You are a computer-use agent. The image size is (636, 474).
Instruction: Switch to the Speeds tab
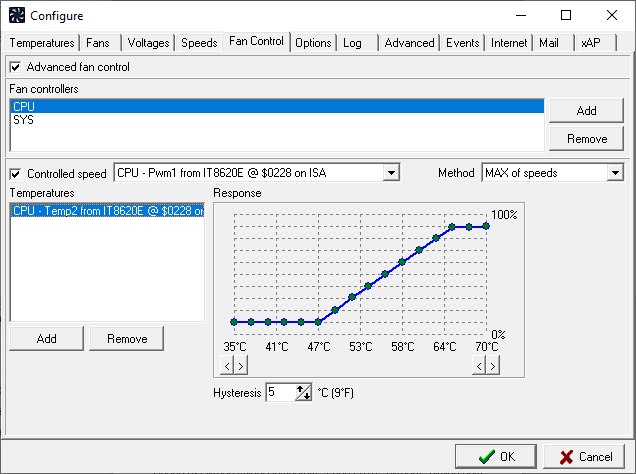[x=199, y=43]
